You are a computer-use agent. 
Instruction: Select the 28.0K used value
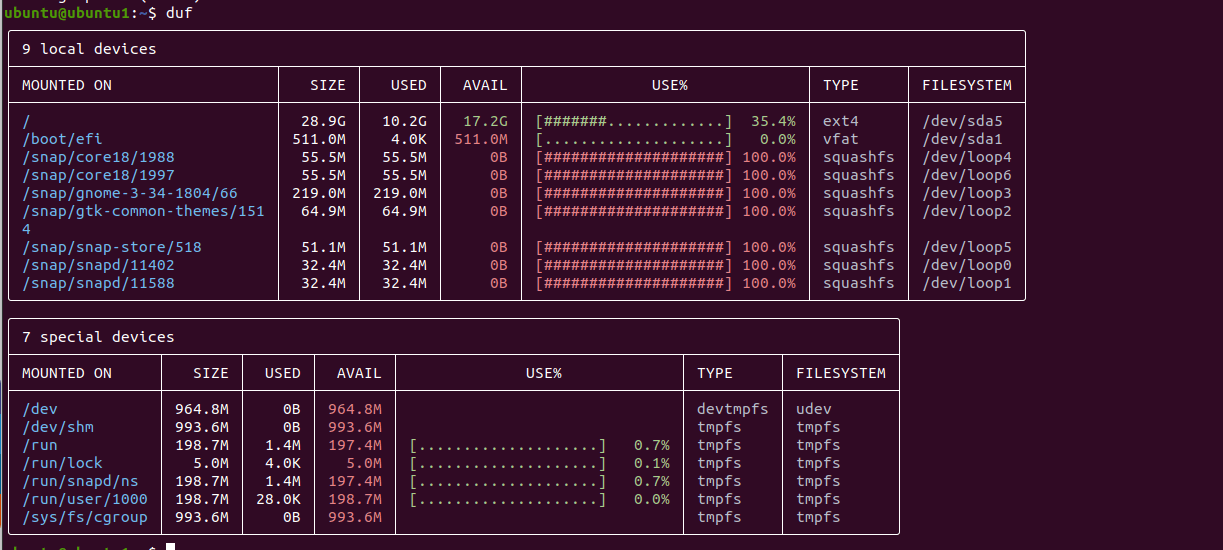(278, 499)
